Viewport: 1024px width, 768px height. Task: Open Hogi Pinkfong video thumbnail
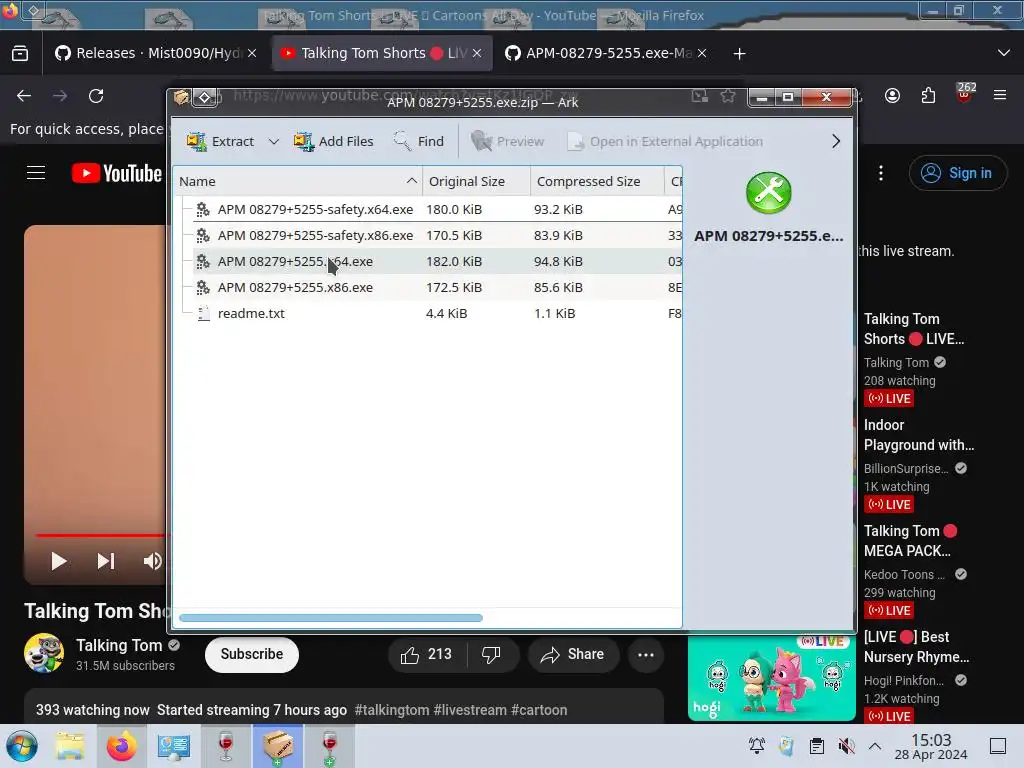[x=771, y=677]
